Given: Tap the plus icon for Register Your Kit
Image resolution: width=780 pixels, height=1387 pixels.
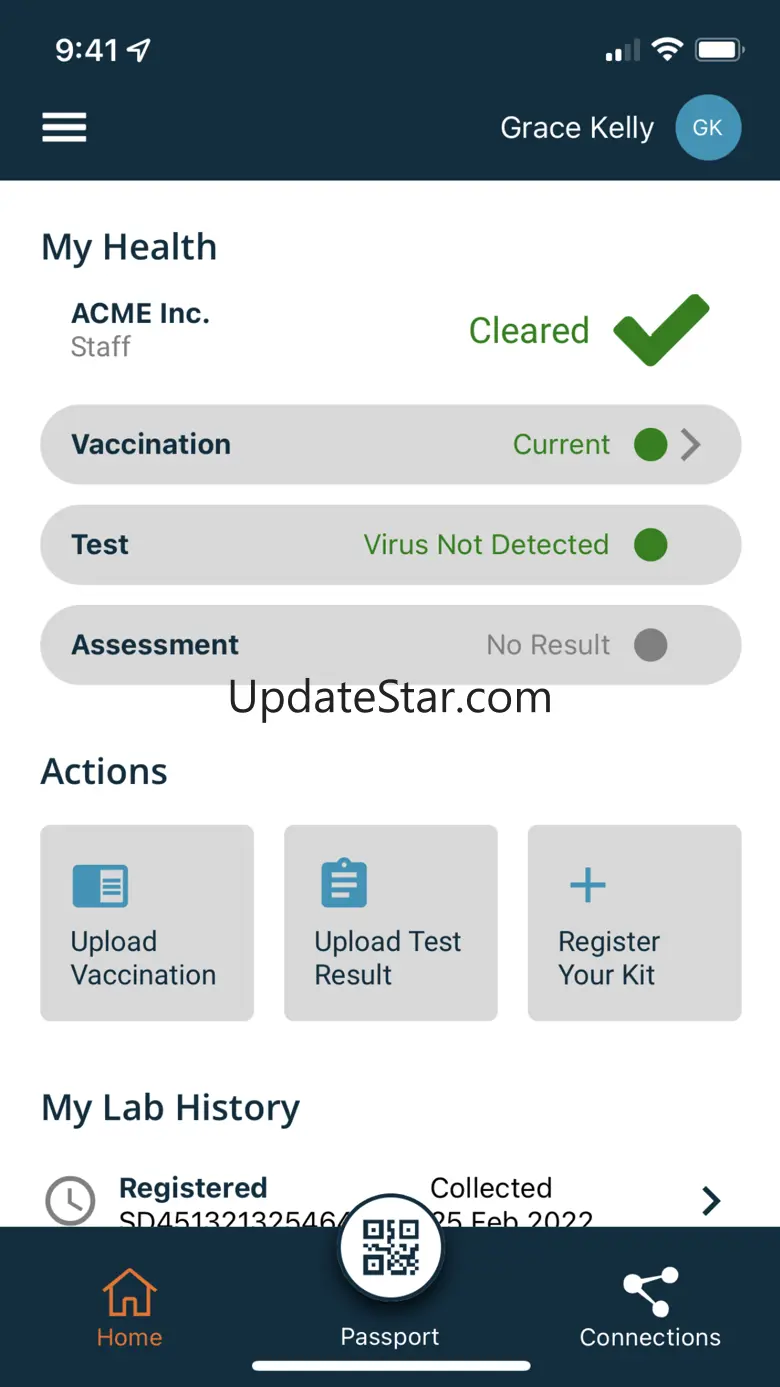Looking at the screenshot, I should pyautogui.click(x=588, y=885).
